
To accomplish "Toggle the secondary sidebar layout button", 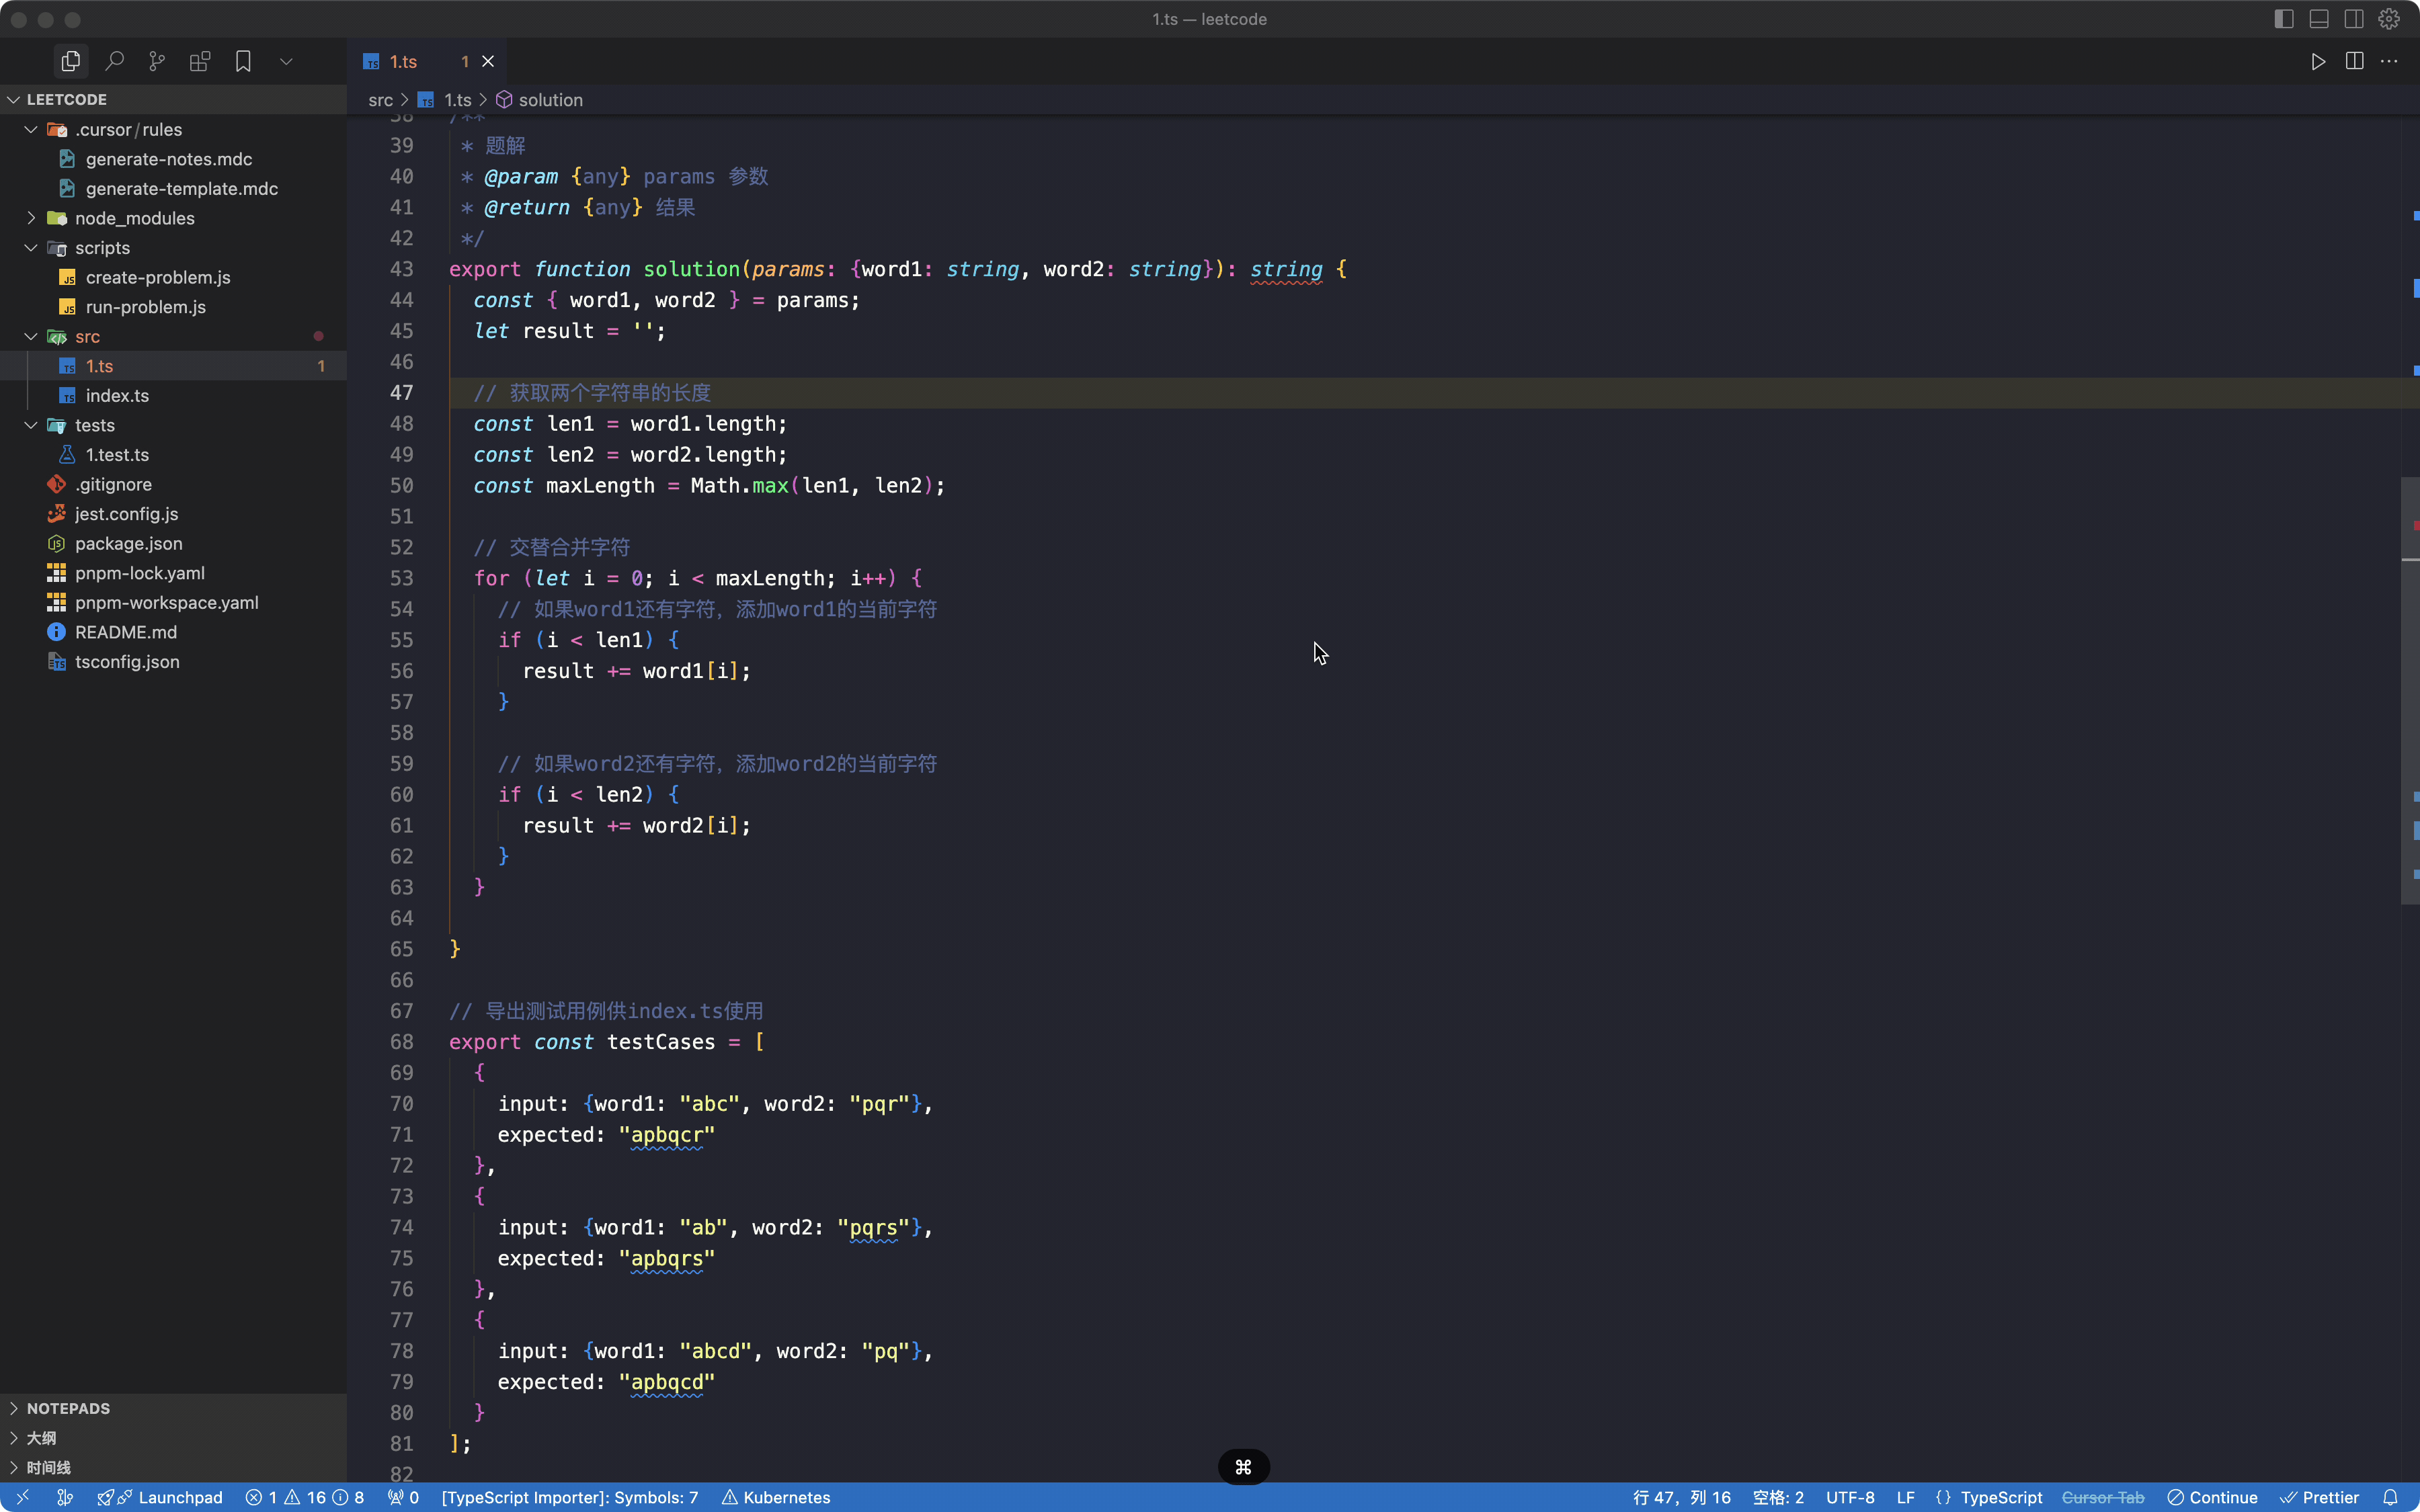I will (2354, 19).
